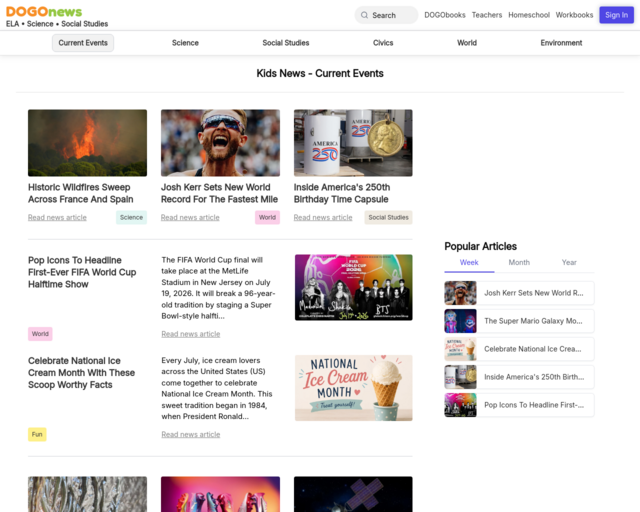Screen dimensions: 640x512
Task: Open headline Historic Wildfires Sweep Across France
Action: point(81,193)
